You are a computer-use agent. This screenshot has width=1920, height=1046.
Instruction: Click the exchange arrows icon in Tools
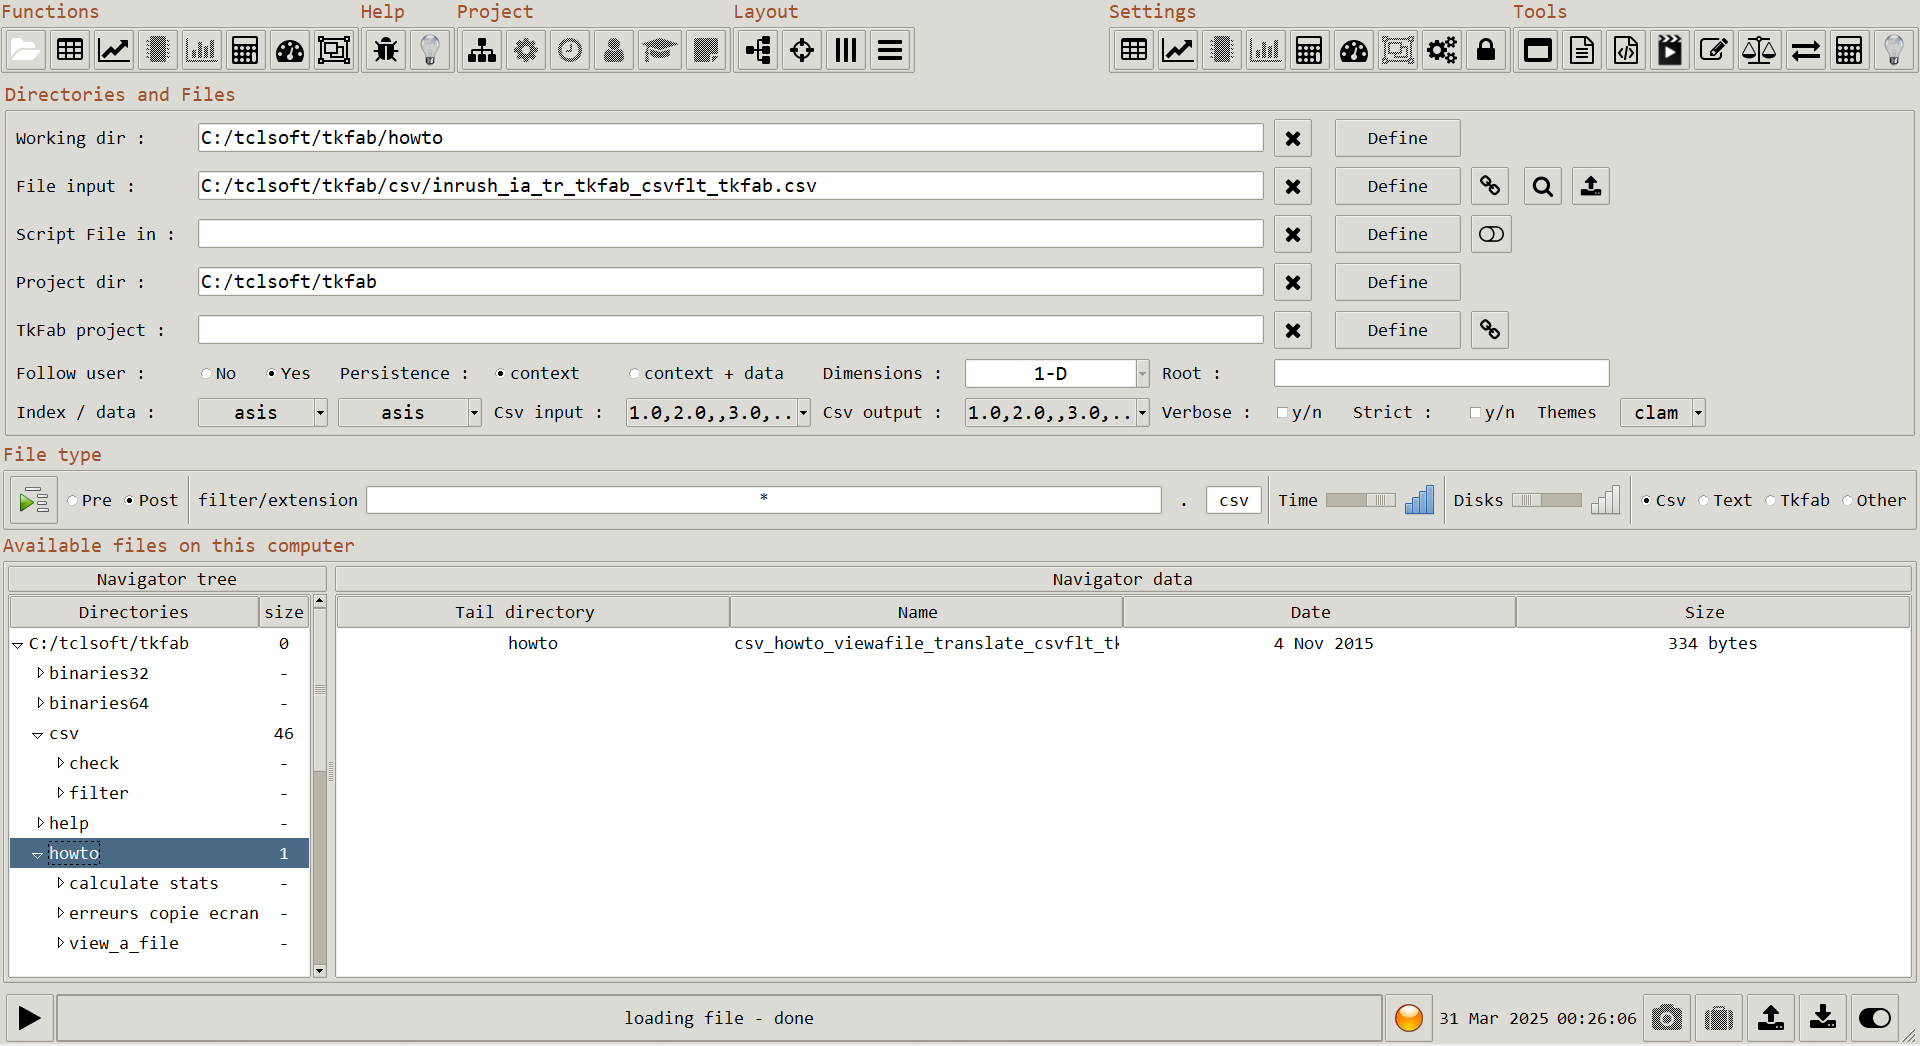point(1806,50)
